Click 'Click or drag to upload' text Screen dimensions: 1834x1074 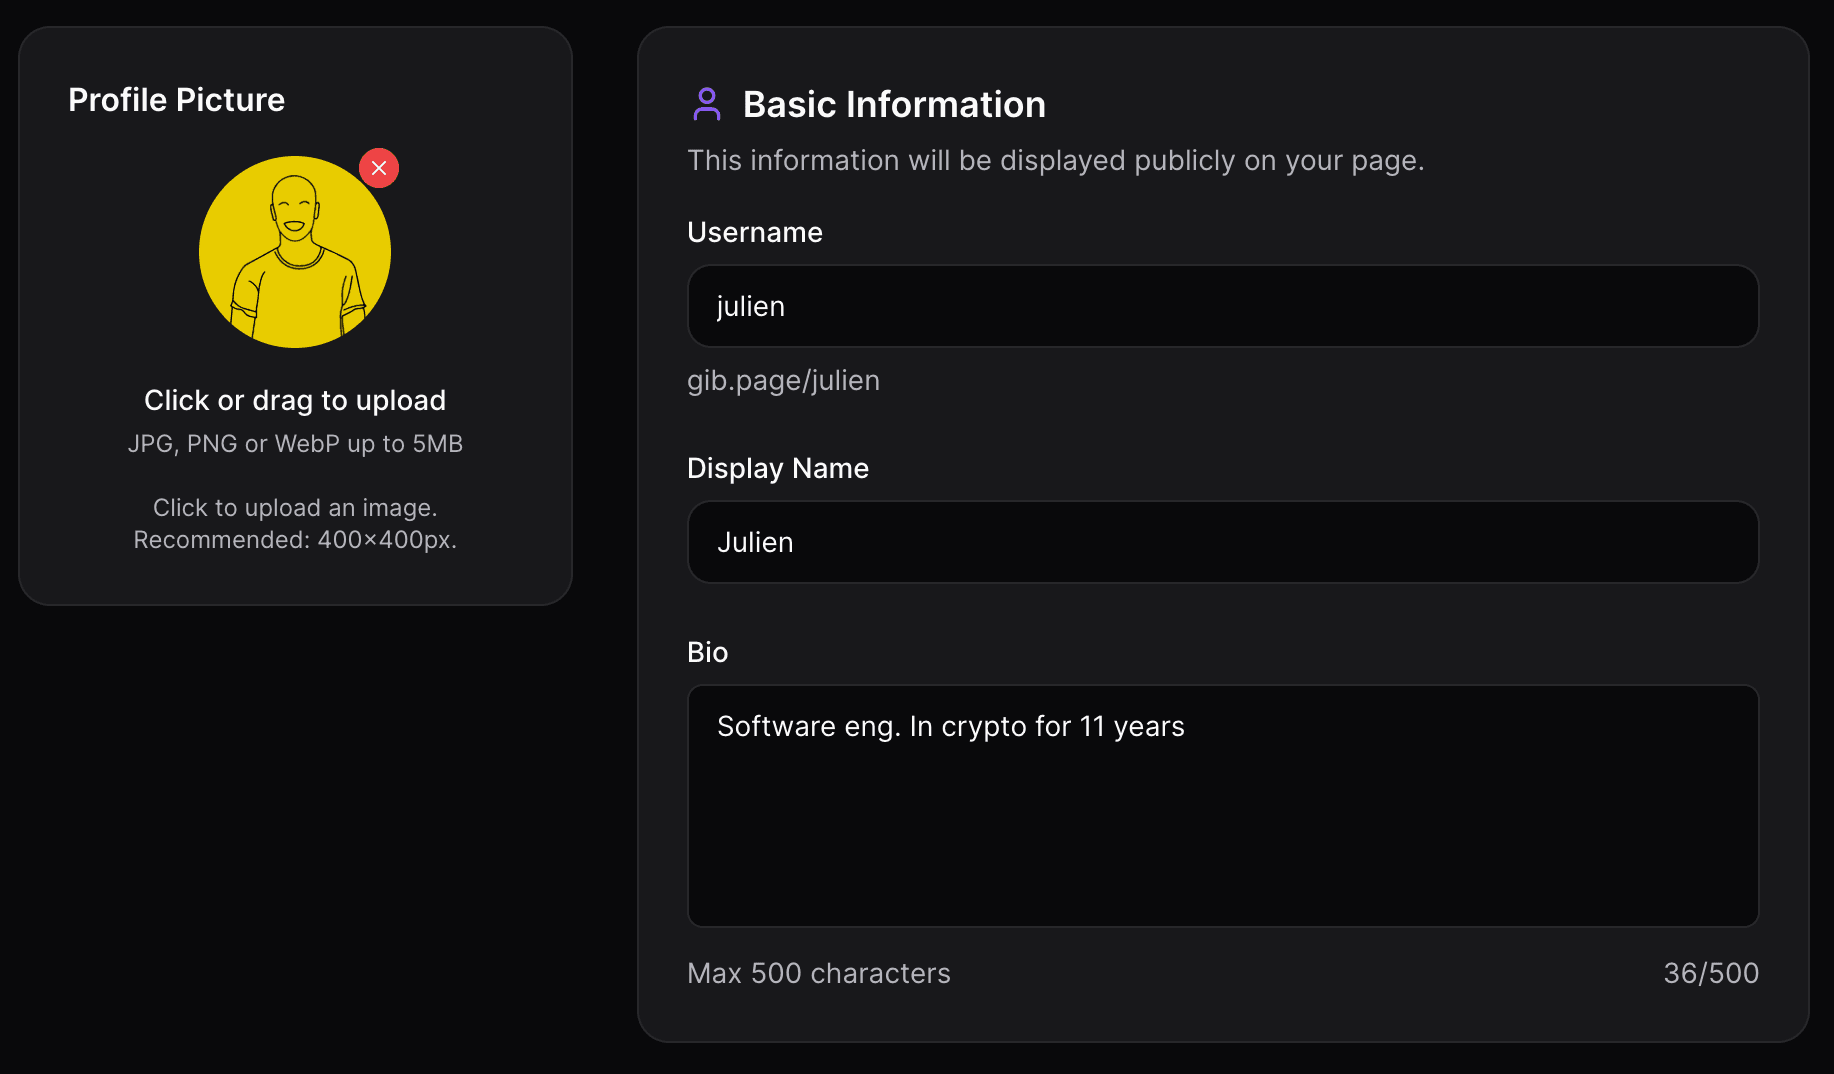coord(295,400)
